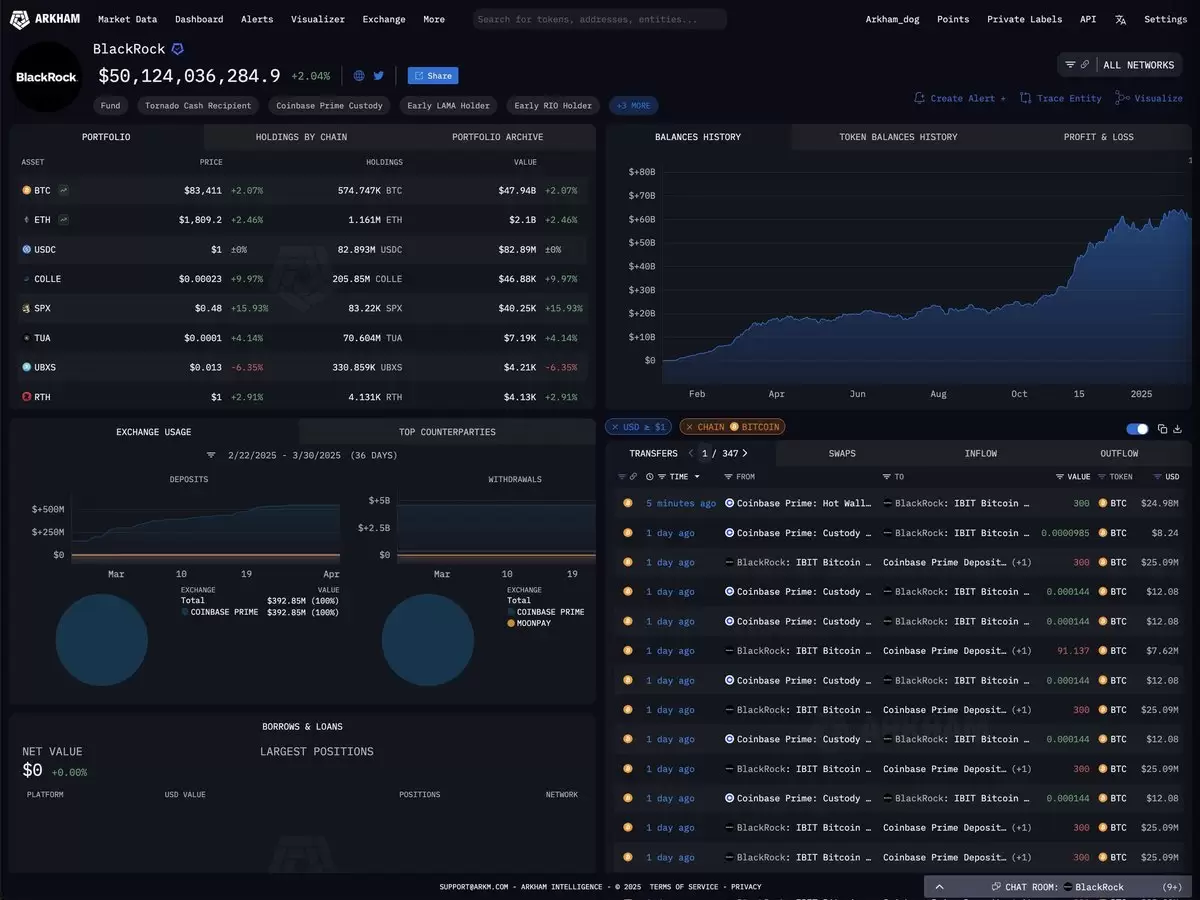Switch to the TOP COUNTERPARTIES tab
The image size is (1200, 900).
click(447, 432)
